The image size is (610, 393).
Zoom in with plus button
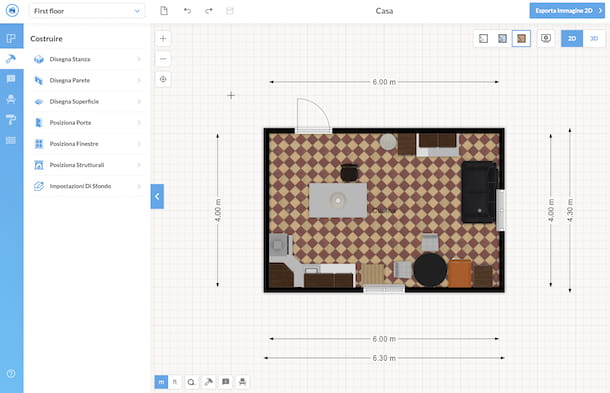(x=163, y=38)
